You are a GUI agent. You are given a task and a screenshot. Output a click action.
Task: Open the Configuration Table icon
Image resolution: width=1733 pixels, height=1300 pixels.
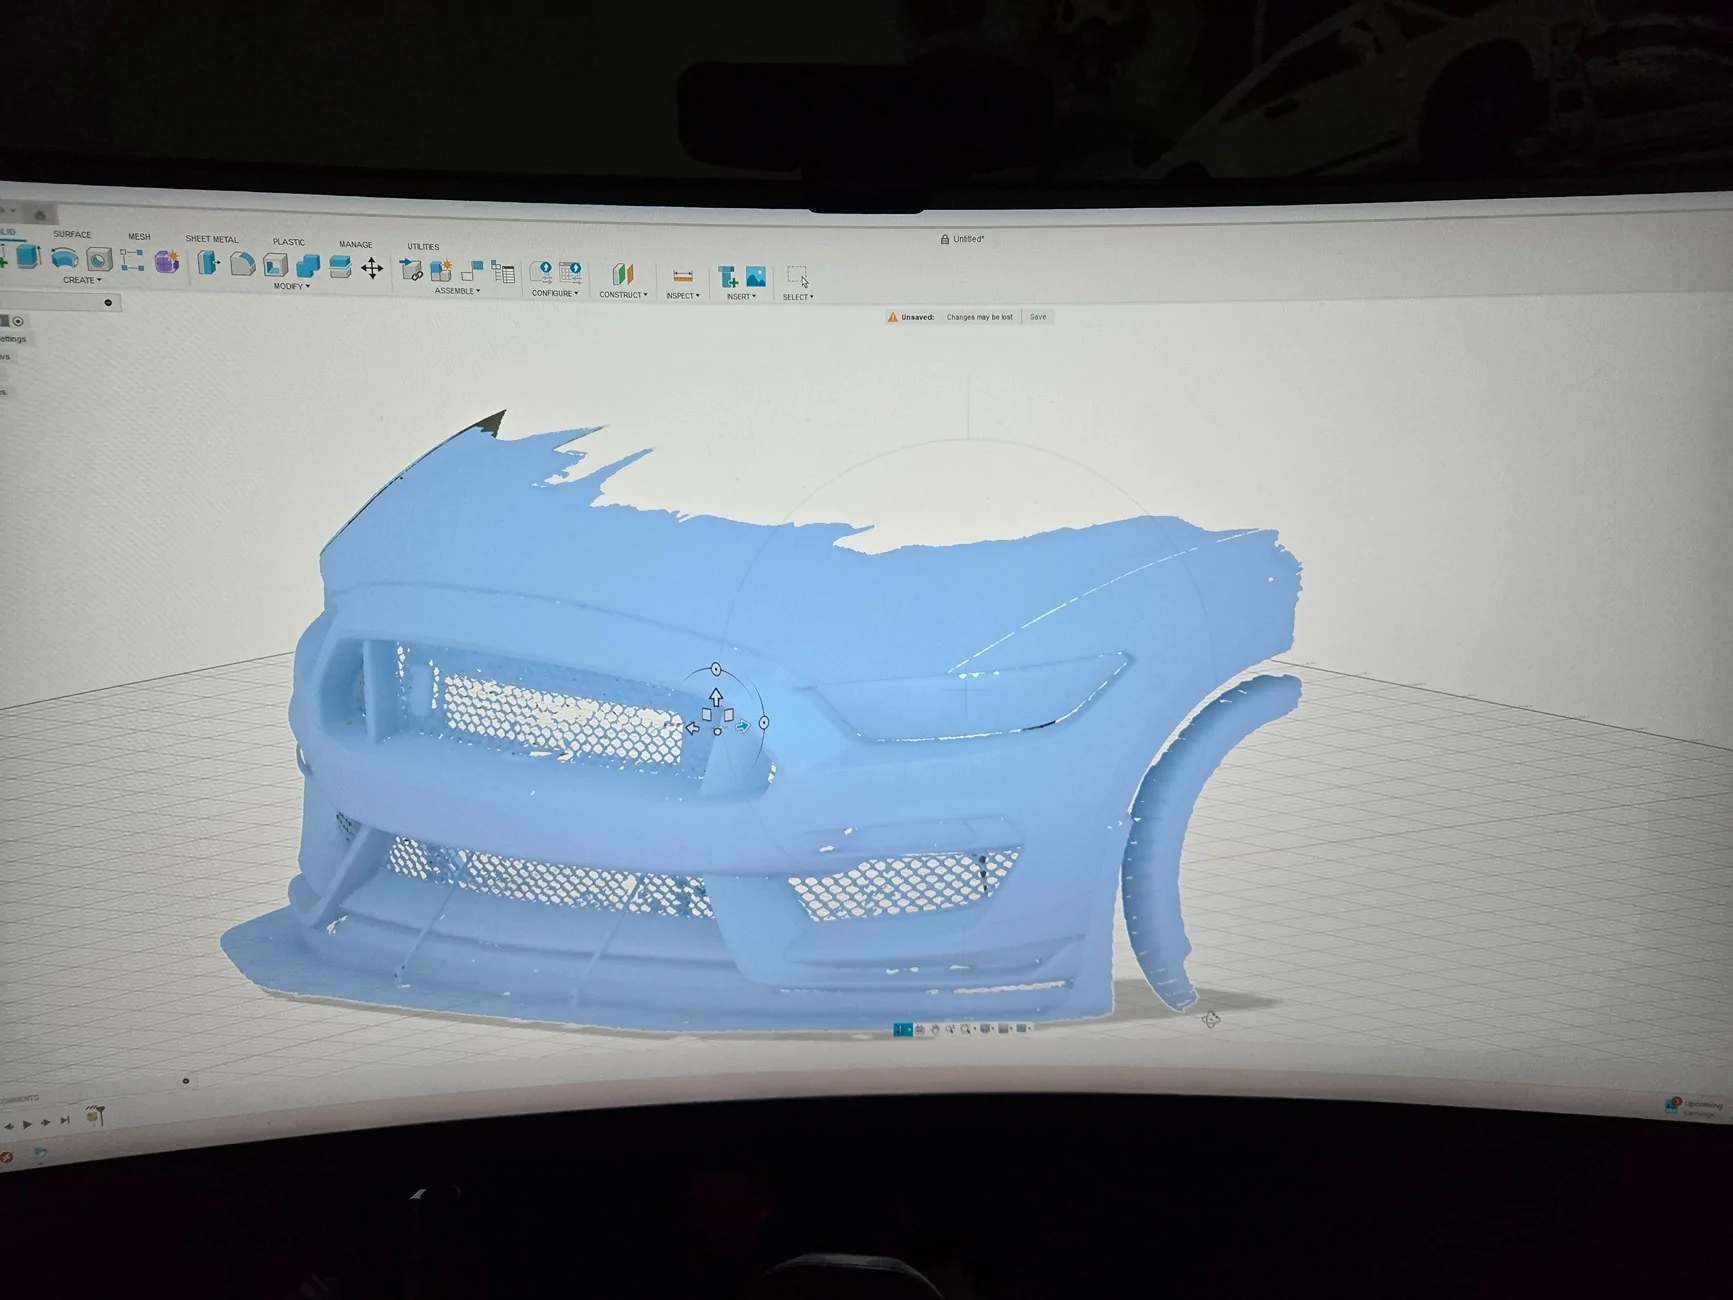(x=571, y=273)
